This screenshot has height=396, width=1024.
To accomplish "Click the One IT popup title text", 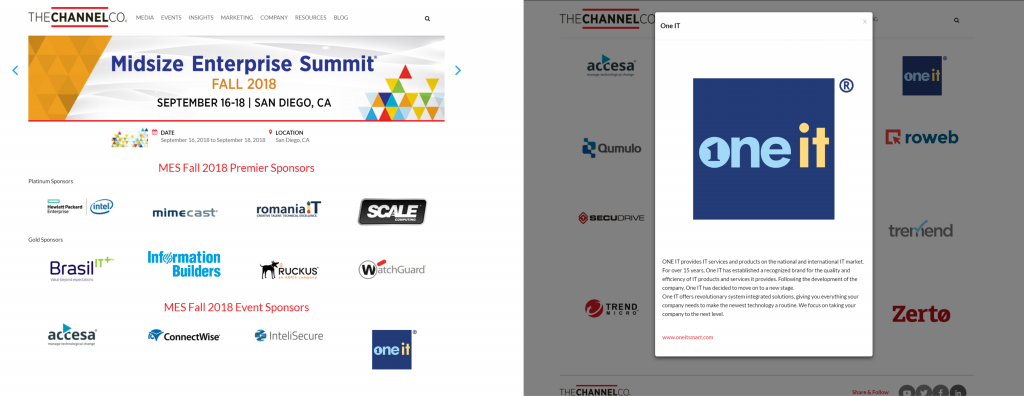I will [671, 26].
